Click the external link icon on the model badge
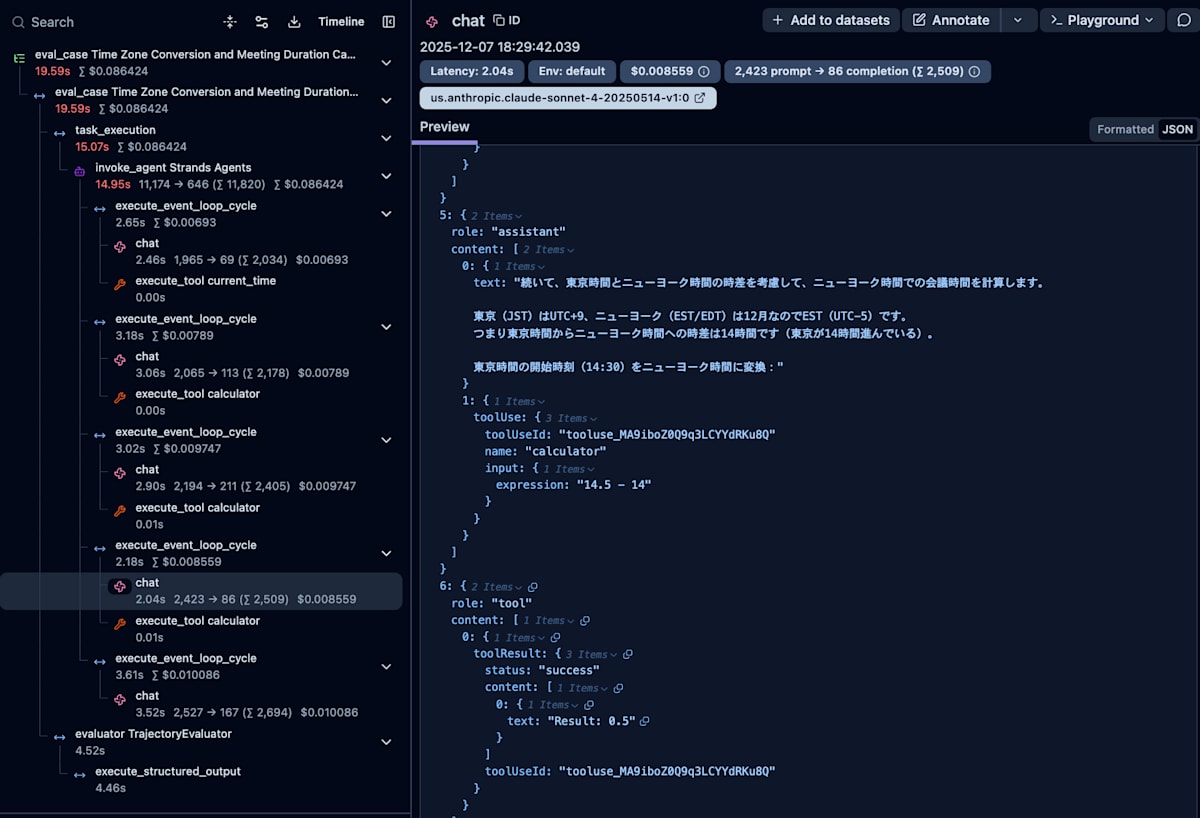 click(x=697, y=97)
